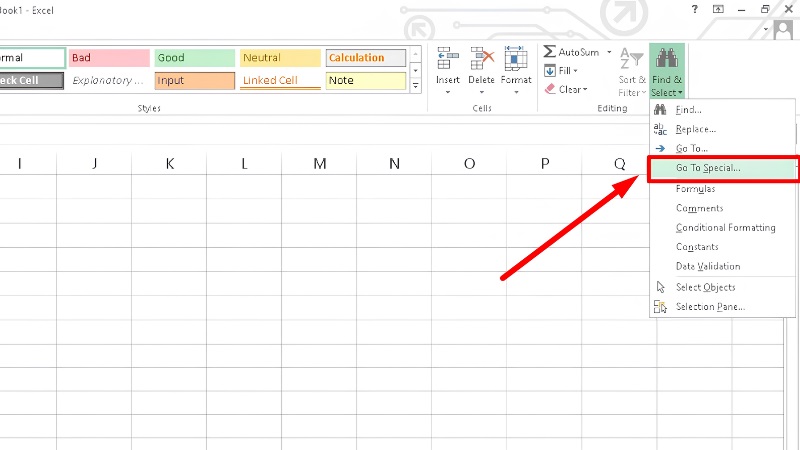Screen dimensions: 800x450
Task: Apply the Bad cell style
Action: (109, 58)
